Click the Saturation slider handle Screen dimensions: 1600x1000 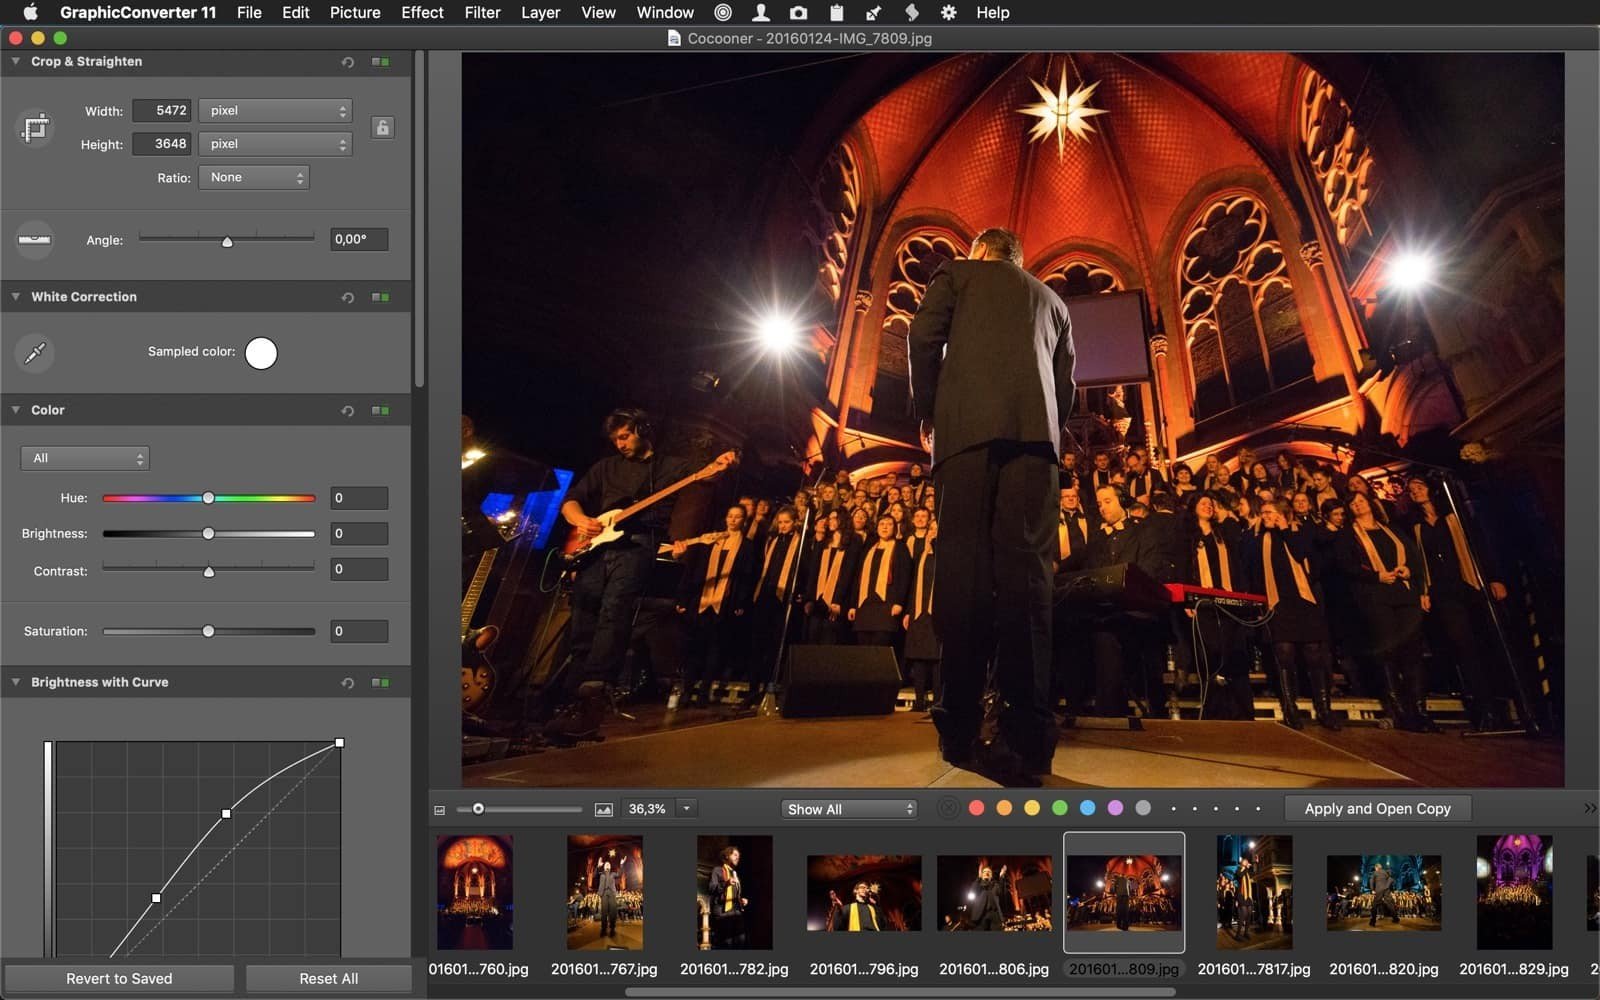(x=208, y=631)
